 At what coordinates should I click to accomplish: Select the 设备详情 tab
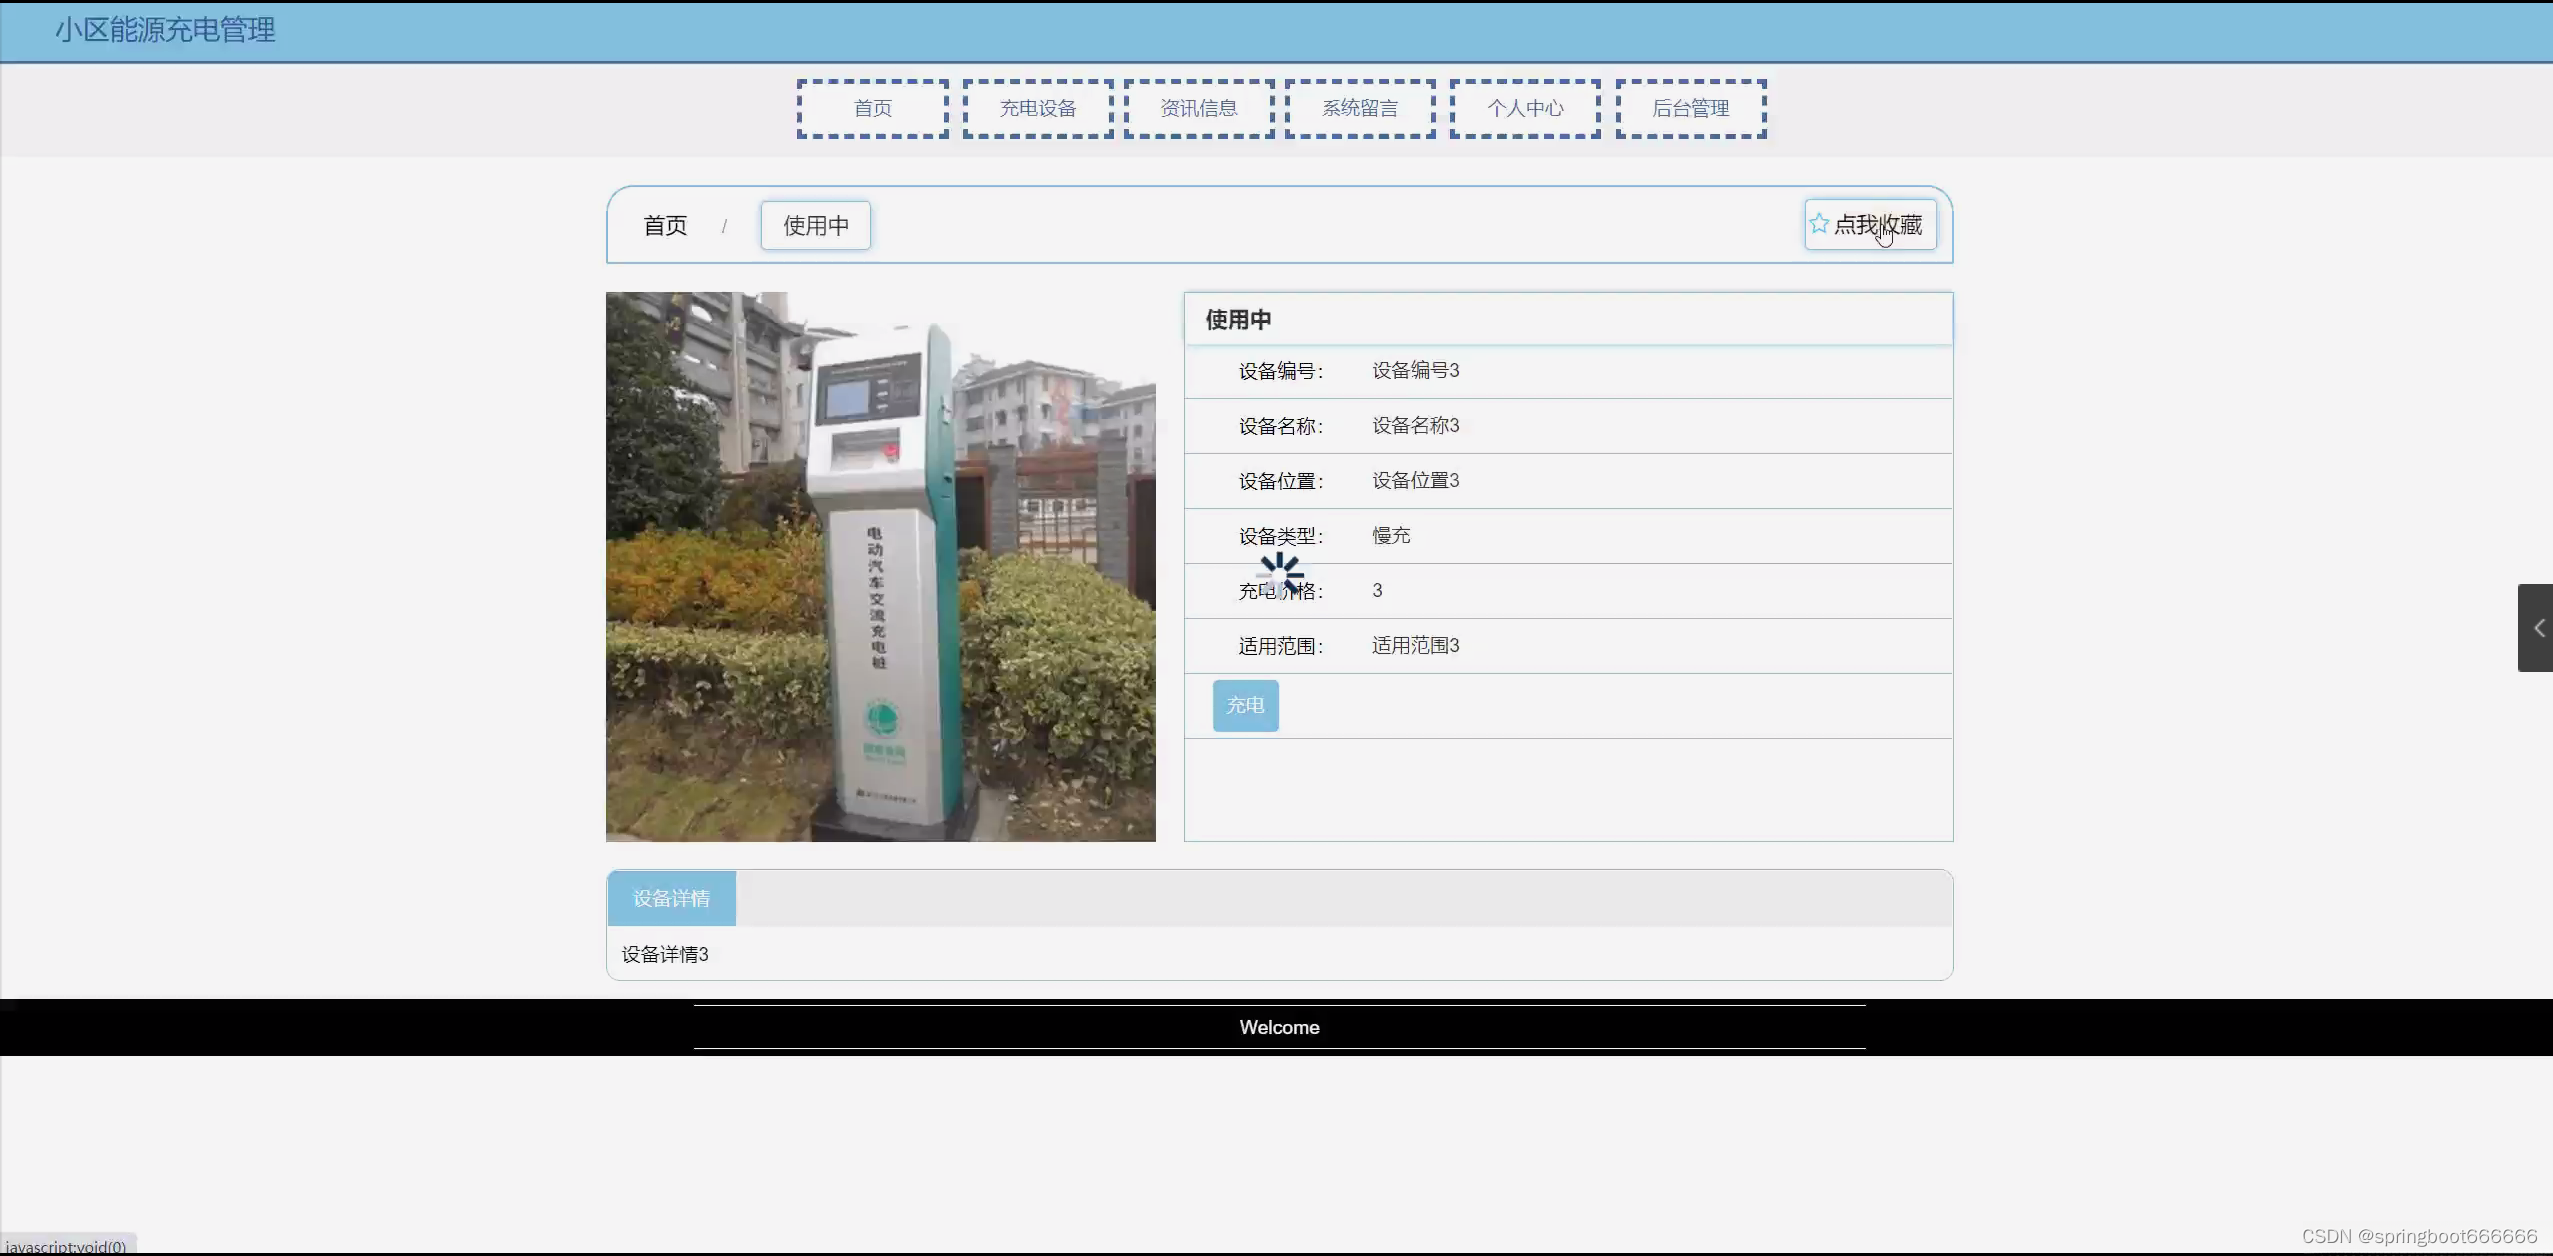tap(671, 898)
